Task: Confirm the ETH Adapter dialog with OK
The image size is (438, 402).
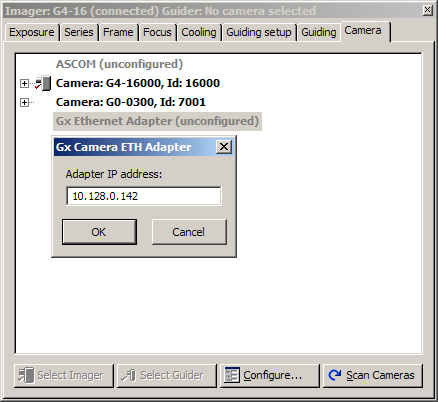Action: [x=99, y=232]
